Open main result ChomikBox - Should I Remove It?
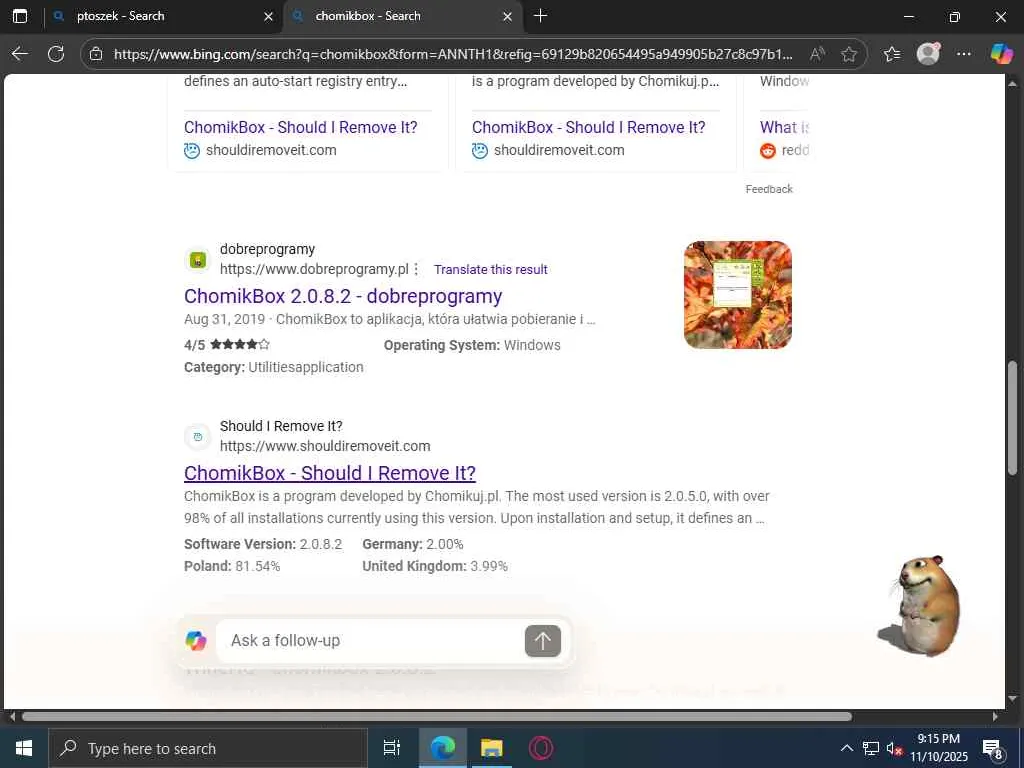The image size is (1024, 768). click(x=330, y=473)
